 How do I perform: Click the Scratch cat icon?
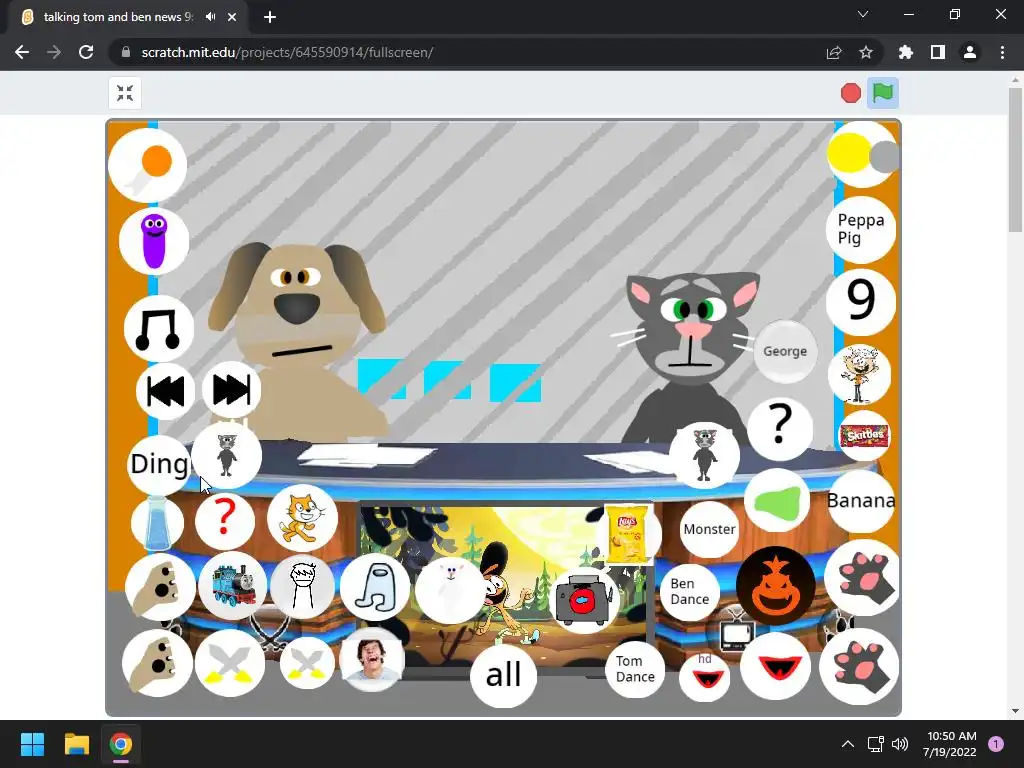click(x=302, y=519)
